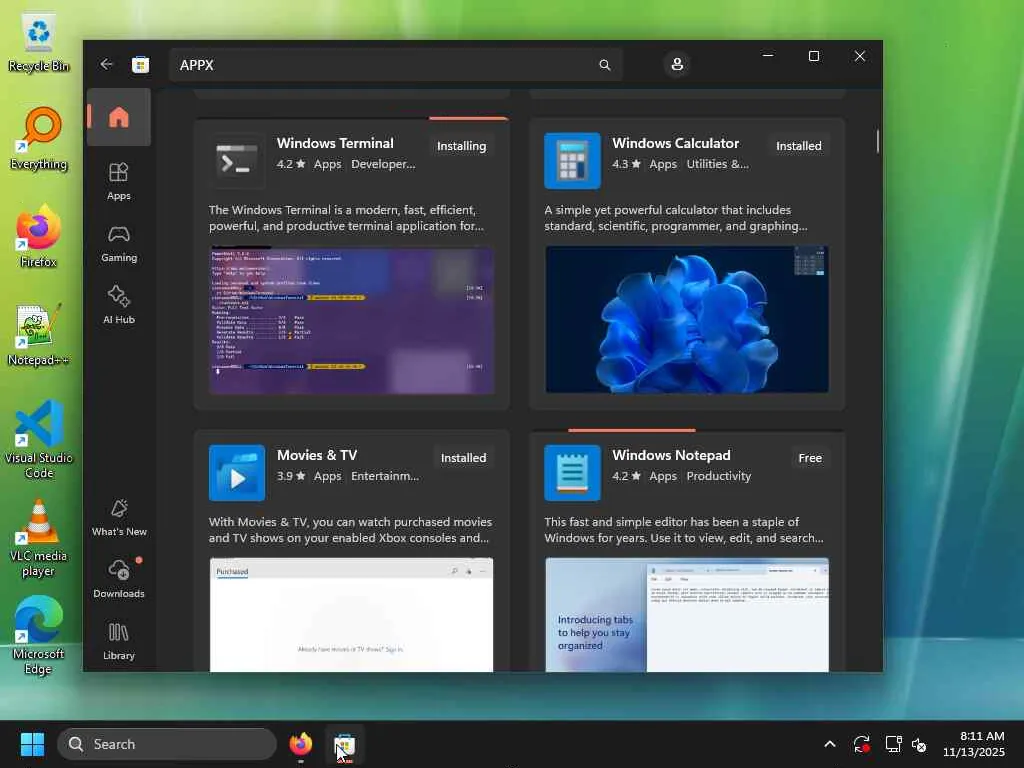
Task: Open the Movies & TV title link
Action: (317, 455)
